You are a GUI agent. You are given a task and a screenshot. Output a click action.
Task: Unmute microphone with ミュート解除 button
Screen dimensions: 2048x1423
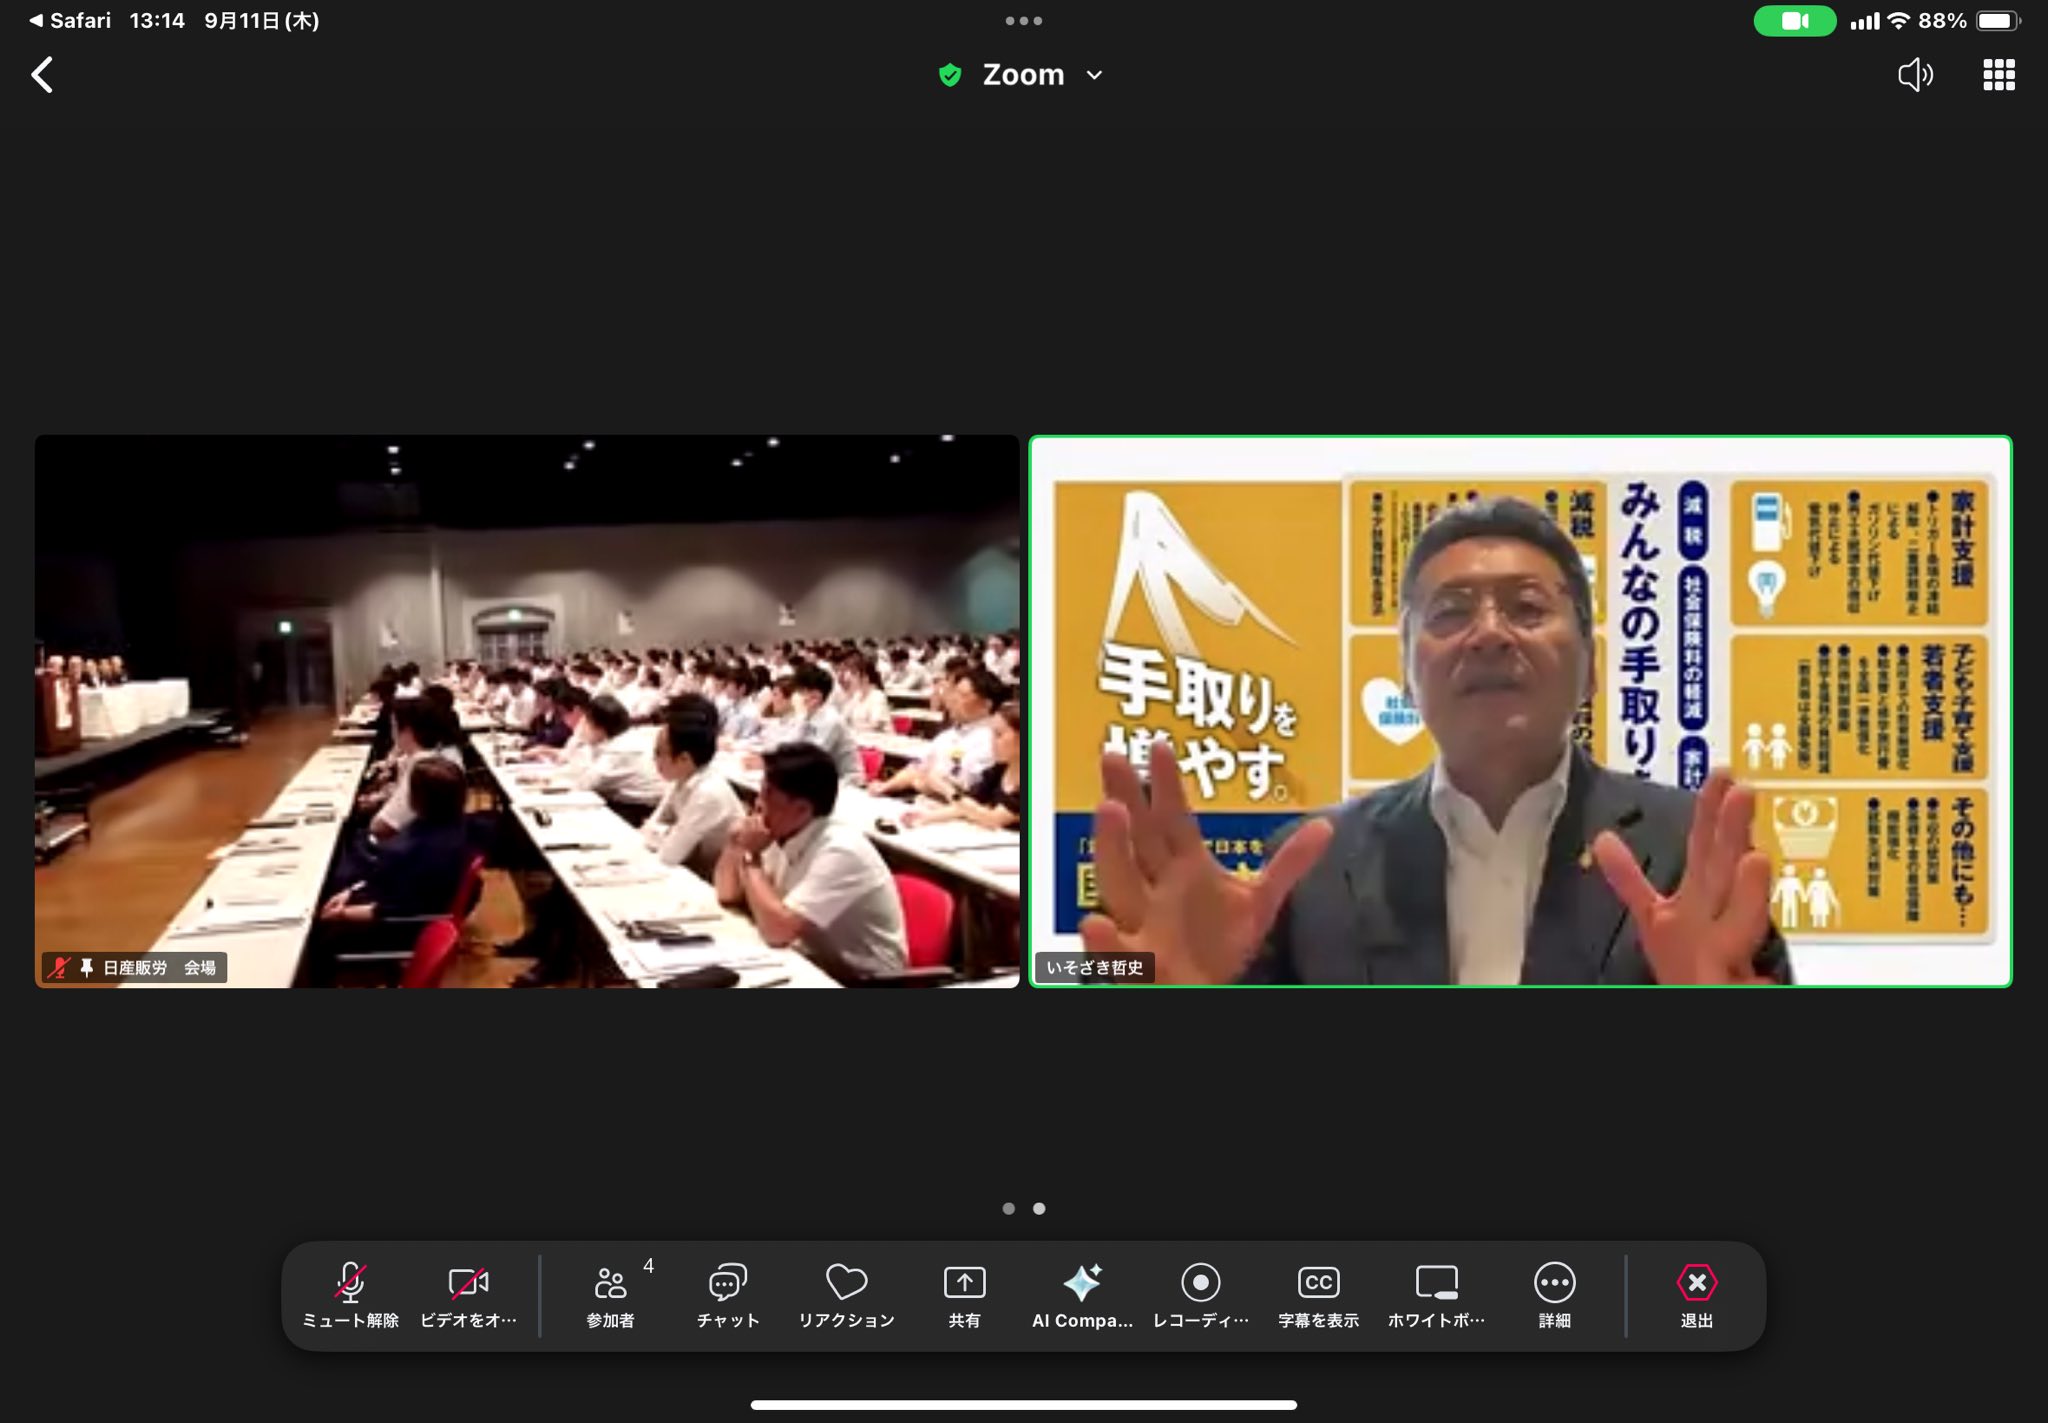pos(350,1295)
